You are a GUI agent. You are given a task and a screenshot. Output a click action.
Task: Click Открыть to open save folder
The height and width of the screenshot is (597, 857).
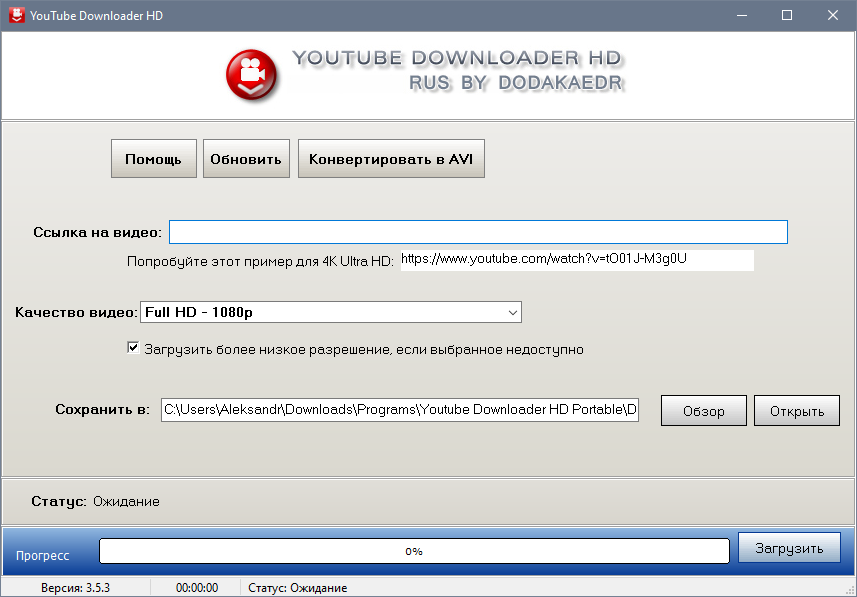796,411
